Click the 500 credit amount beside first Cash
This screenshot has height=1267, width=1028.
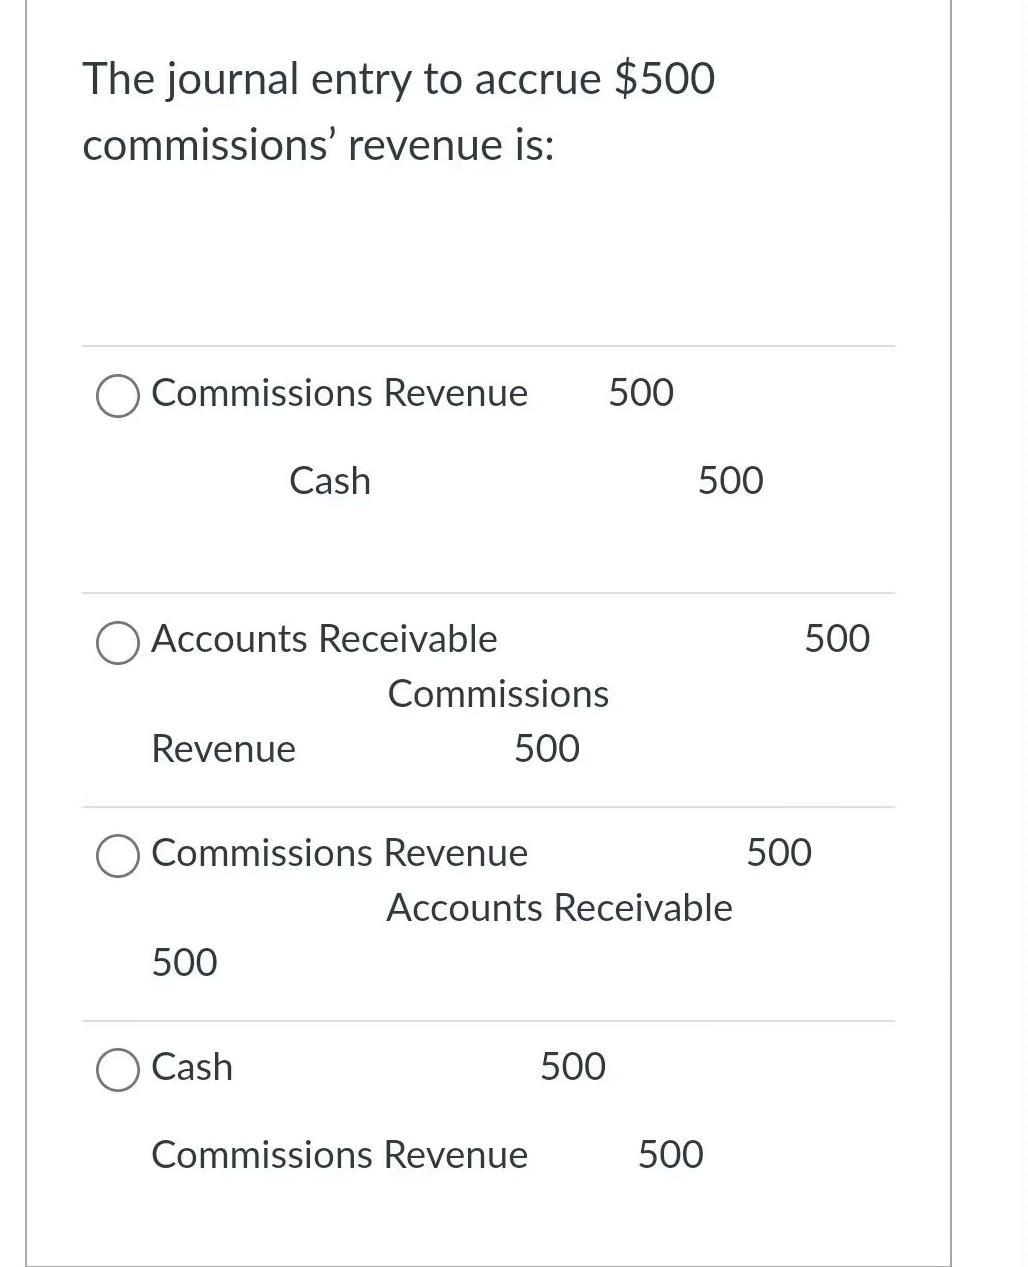pos(730,481)
